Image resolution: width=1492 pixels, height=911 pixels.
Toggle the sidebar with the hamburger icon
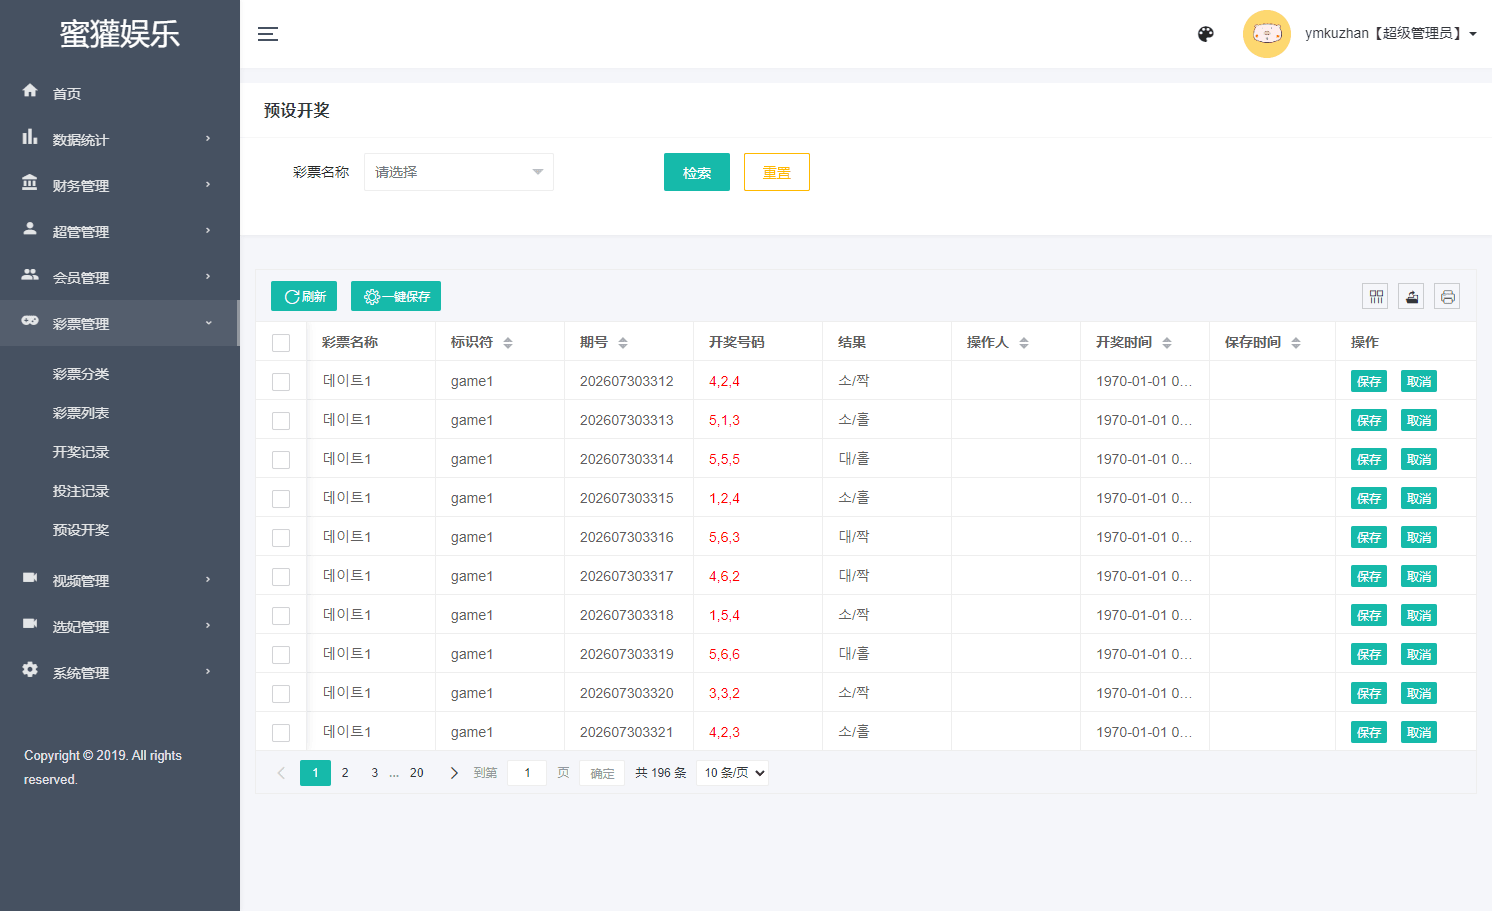(268, 34)
